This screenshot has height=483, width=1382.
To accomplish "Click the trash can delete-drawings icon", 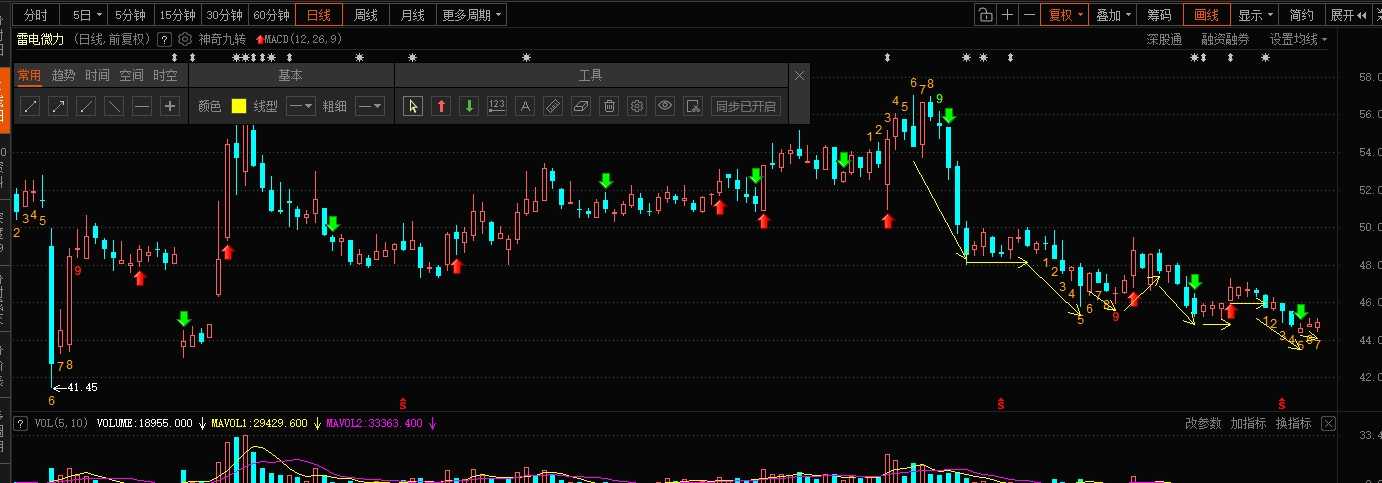I will click(608, 106).
